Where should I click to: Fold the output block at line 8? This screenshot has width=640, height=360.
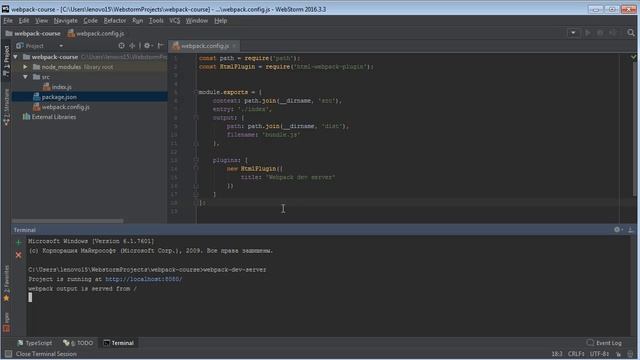(196, 118)
